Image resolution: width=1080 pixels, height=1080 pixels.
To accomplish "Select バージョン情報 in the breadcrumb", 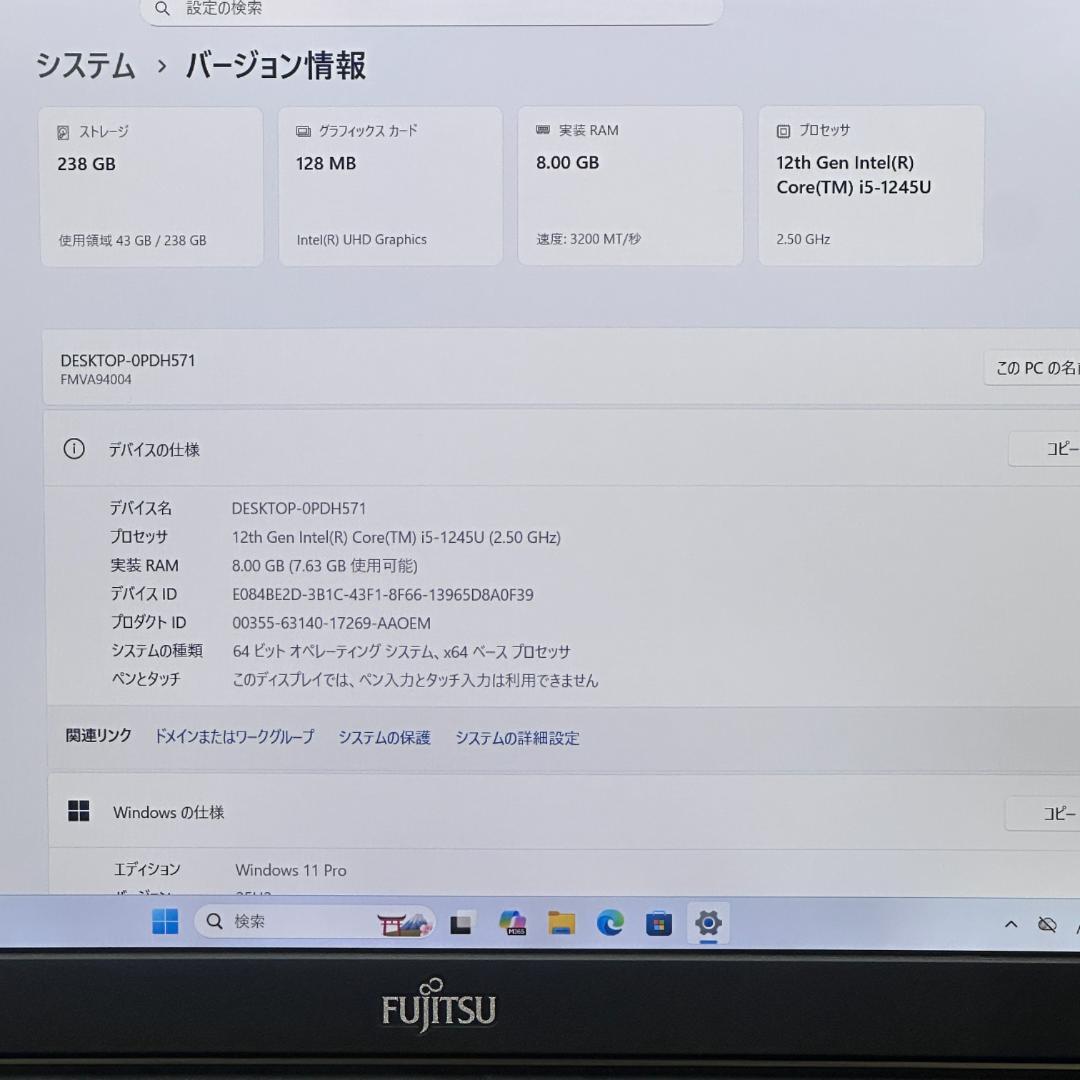I will click(x=274, y=67).
